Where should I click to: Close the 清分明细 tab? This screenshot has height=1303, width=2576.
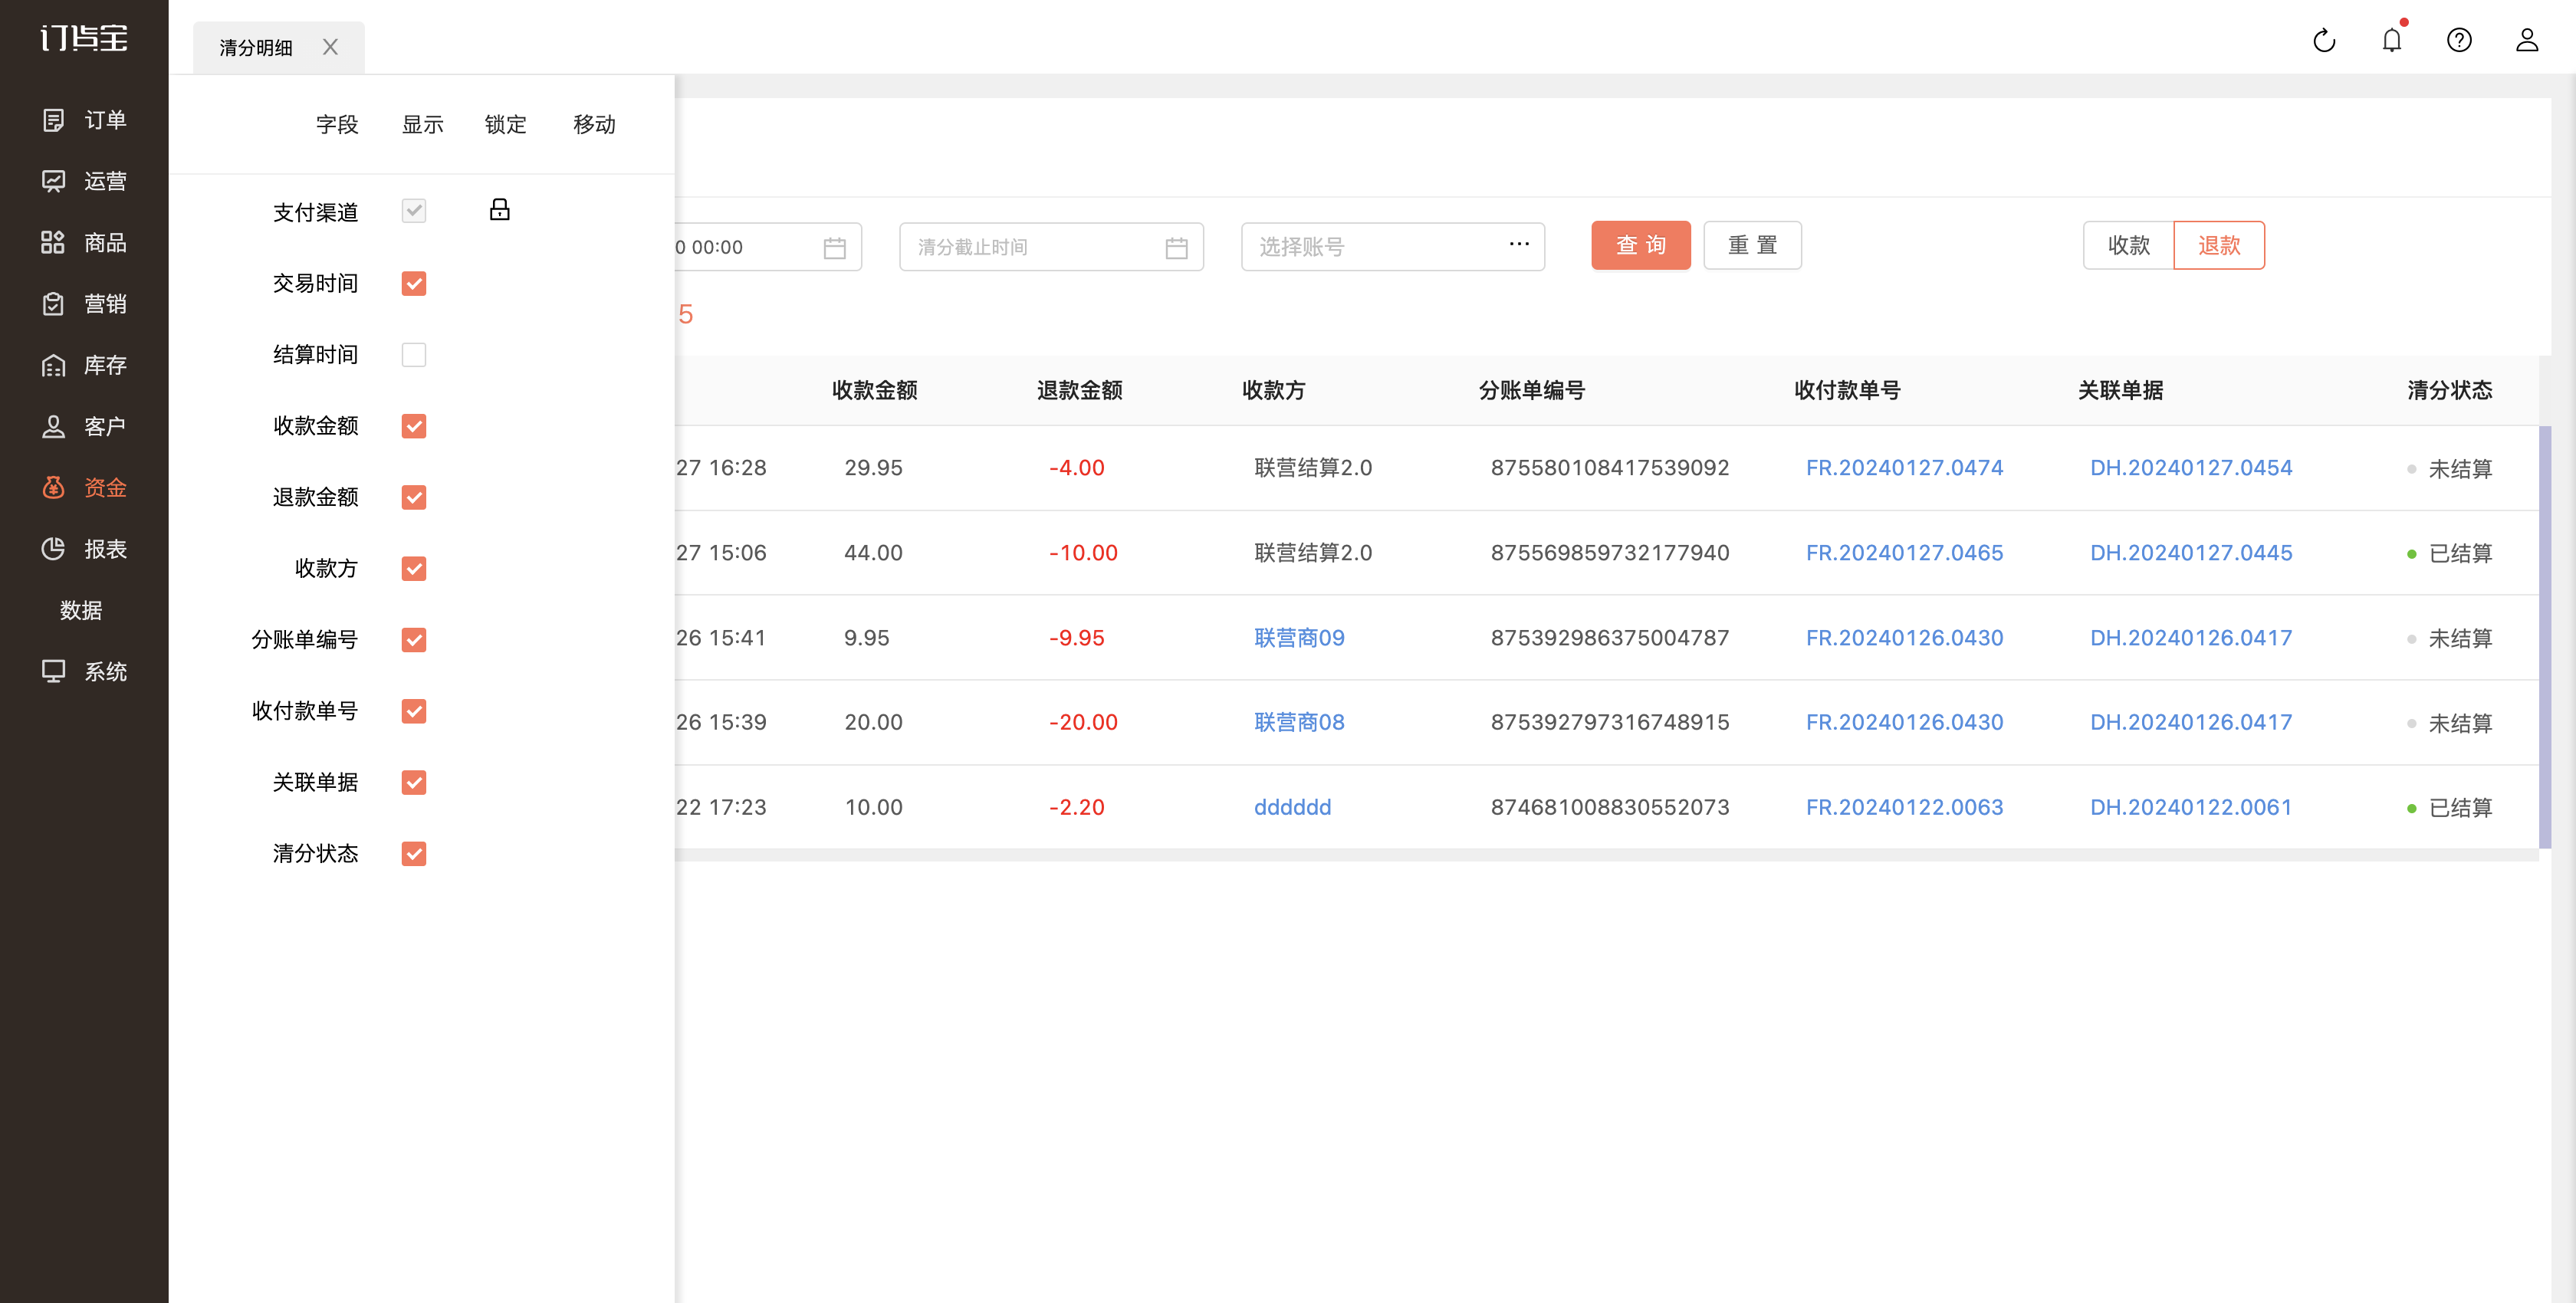tap(331, 47)
